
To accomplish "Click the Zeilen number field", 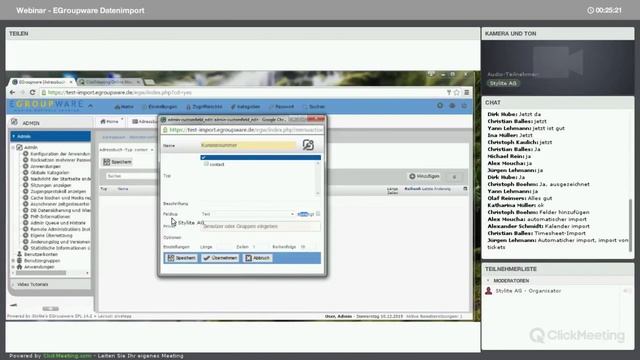I will tap(259, 247).
